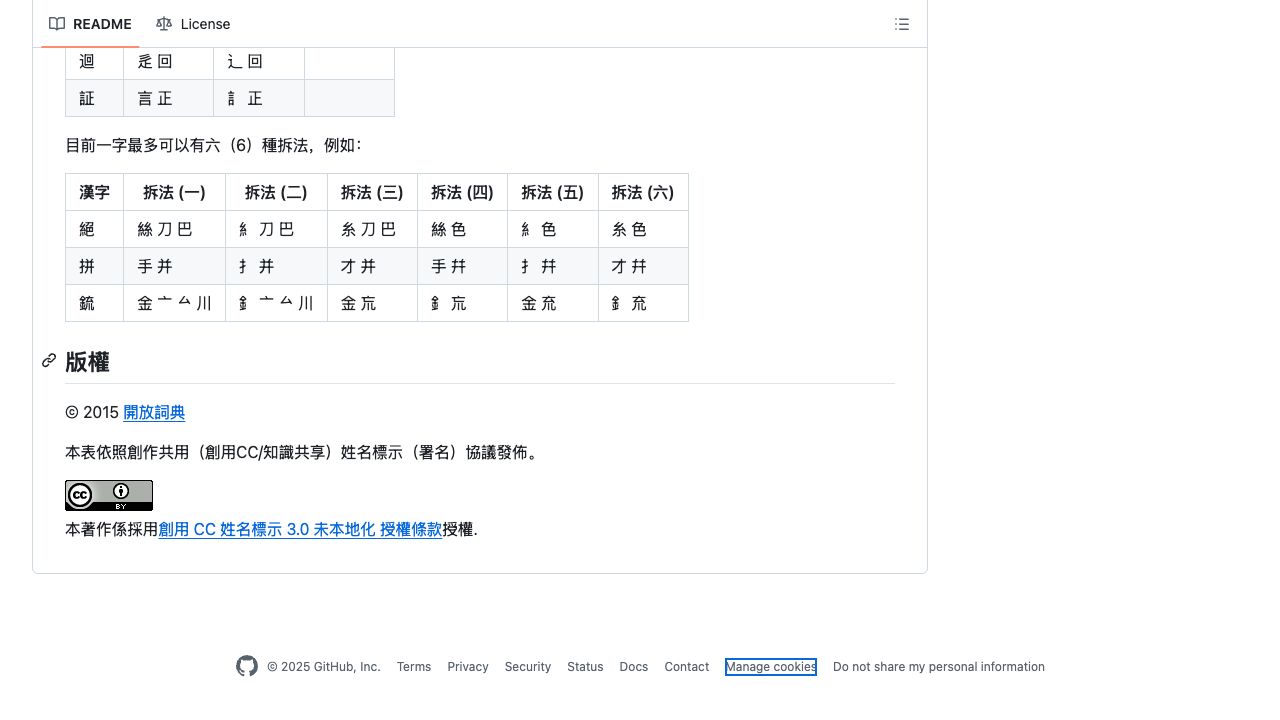The width and height of the screenshot is (1280, 720).
Task: Open the 開放詞典 link
Action: (154, 412)
